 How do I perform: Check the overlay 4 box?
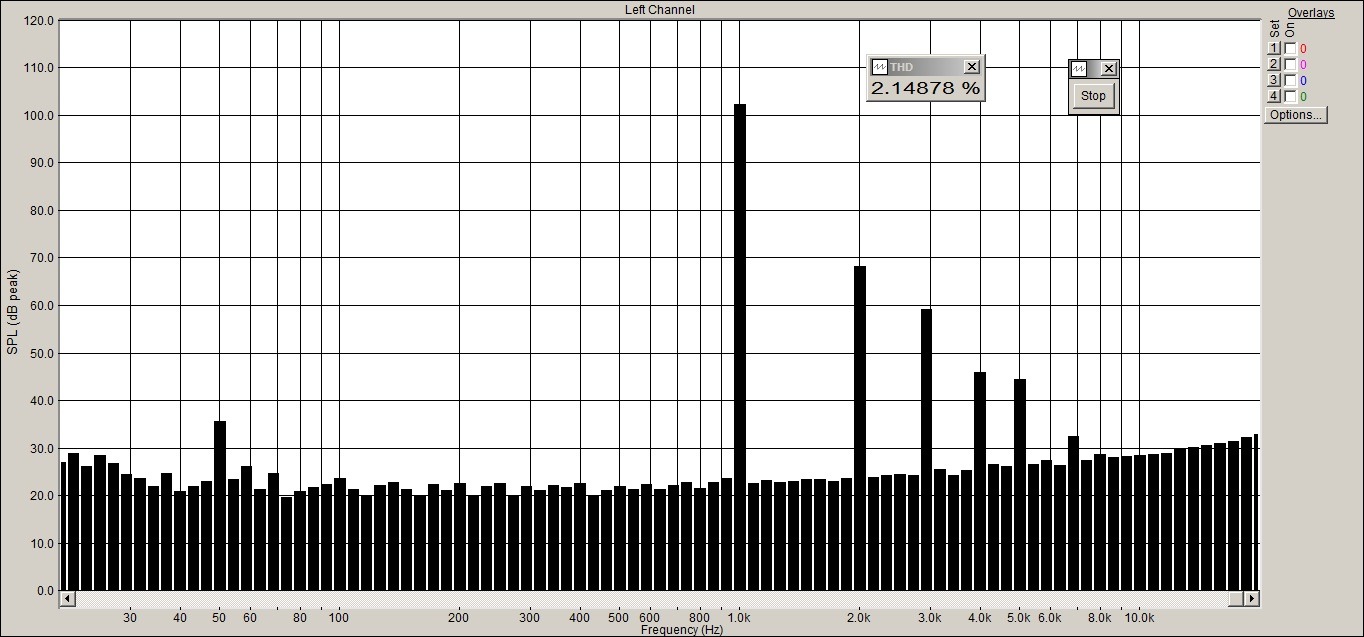pyautogui.click(x=1290, y=97)
